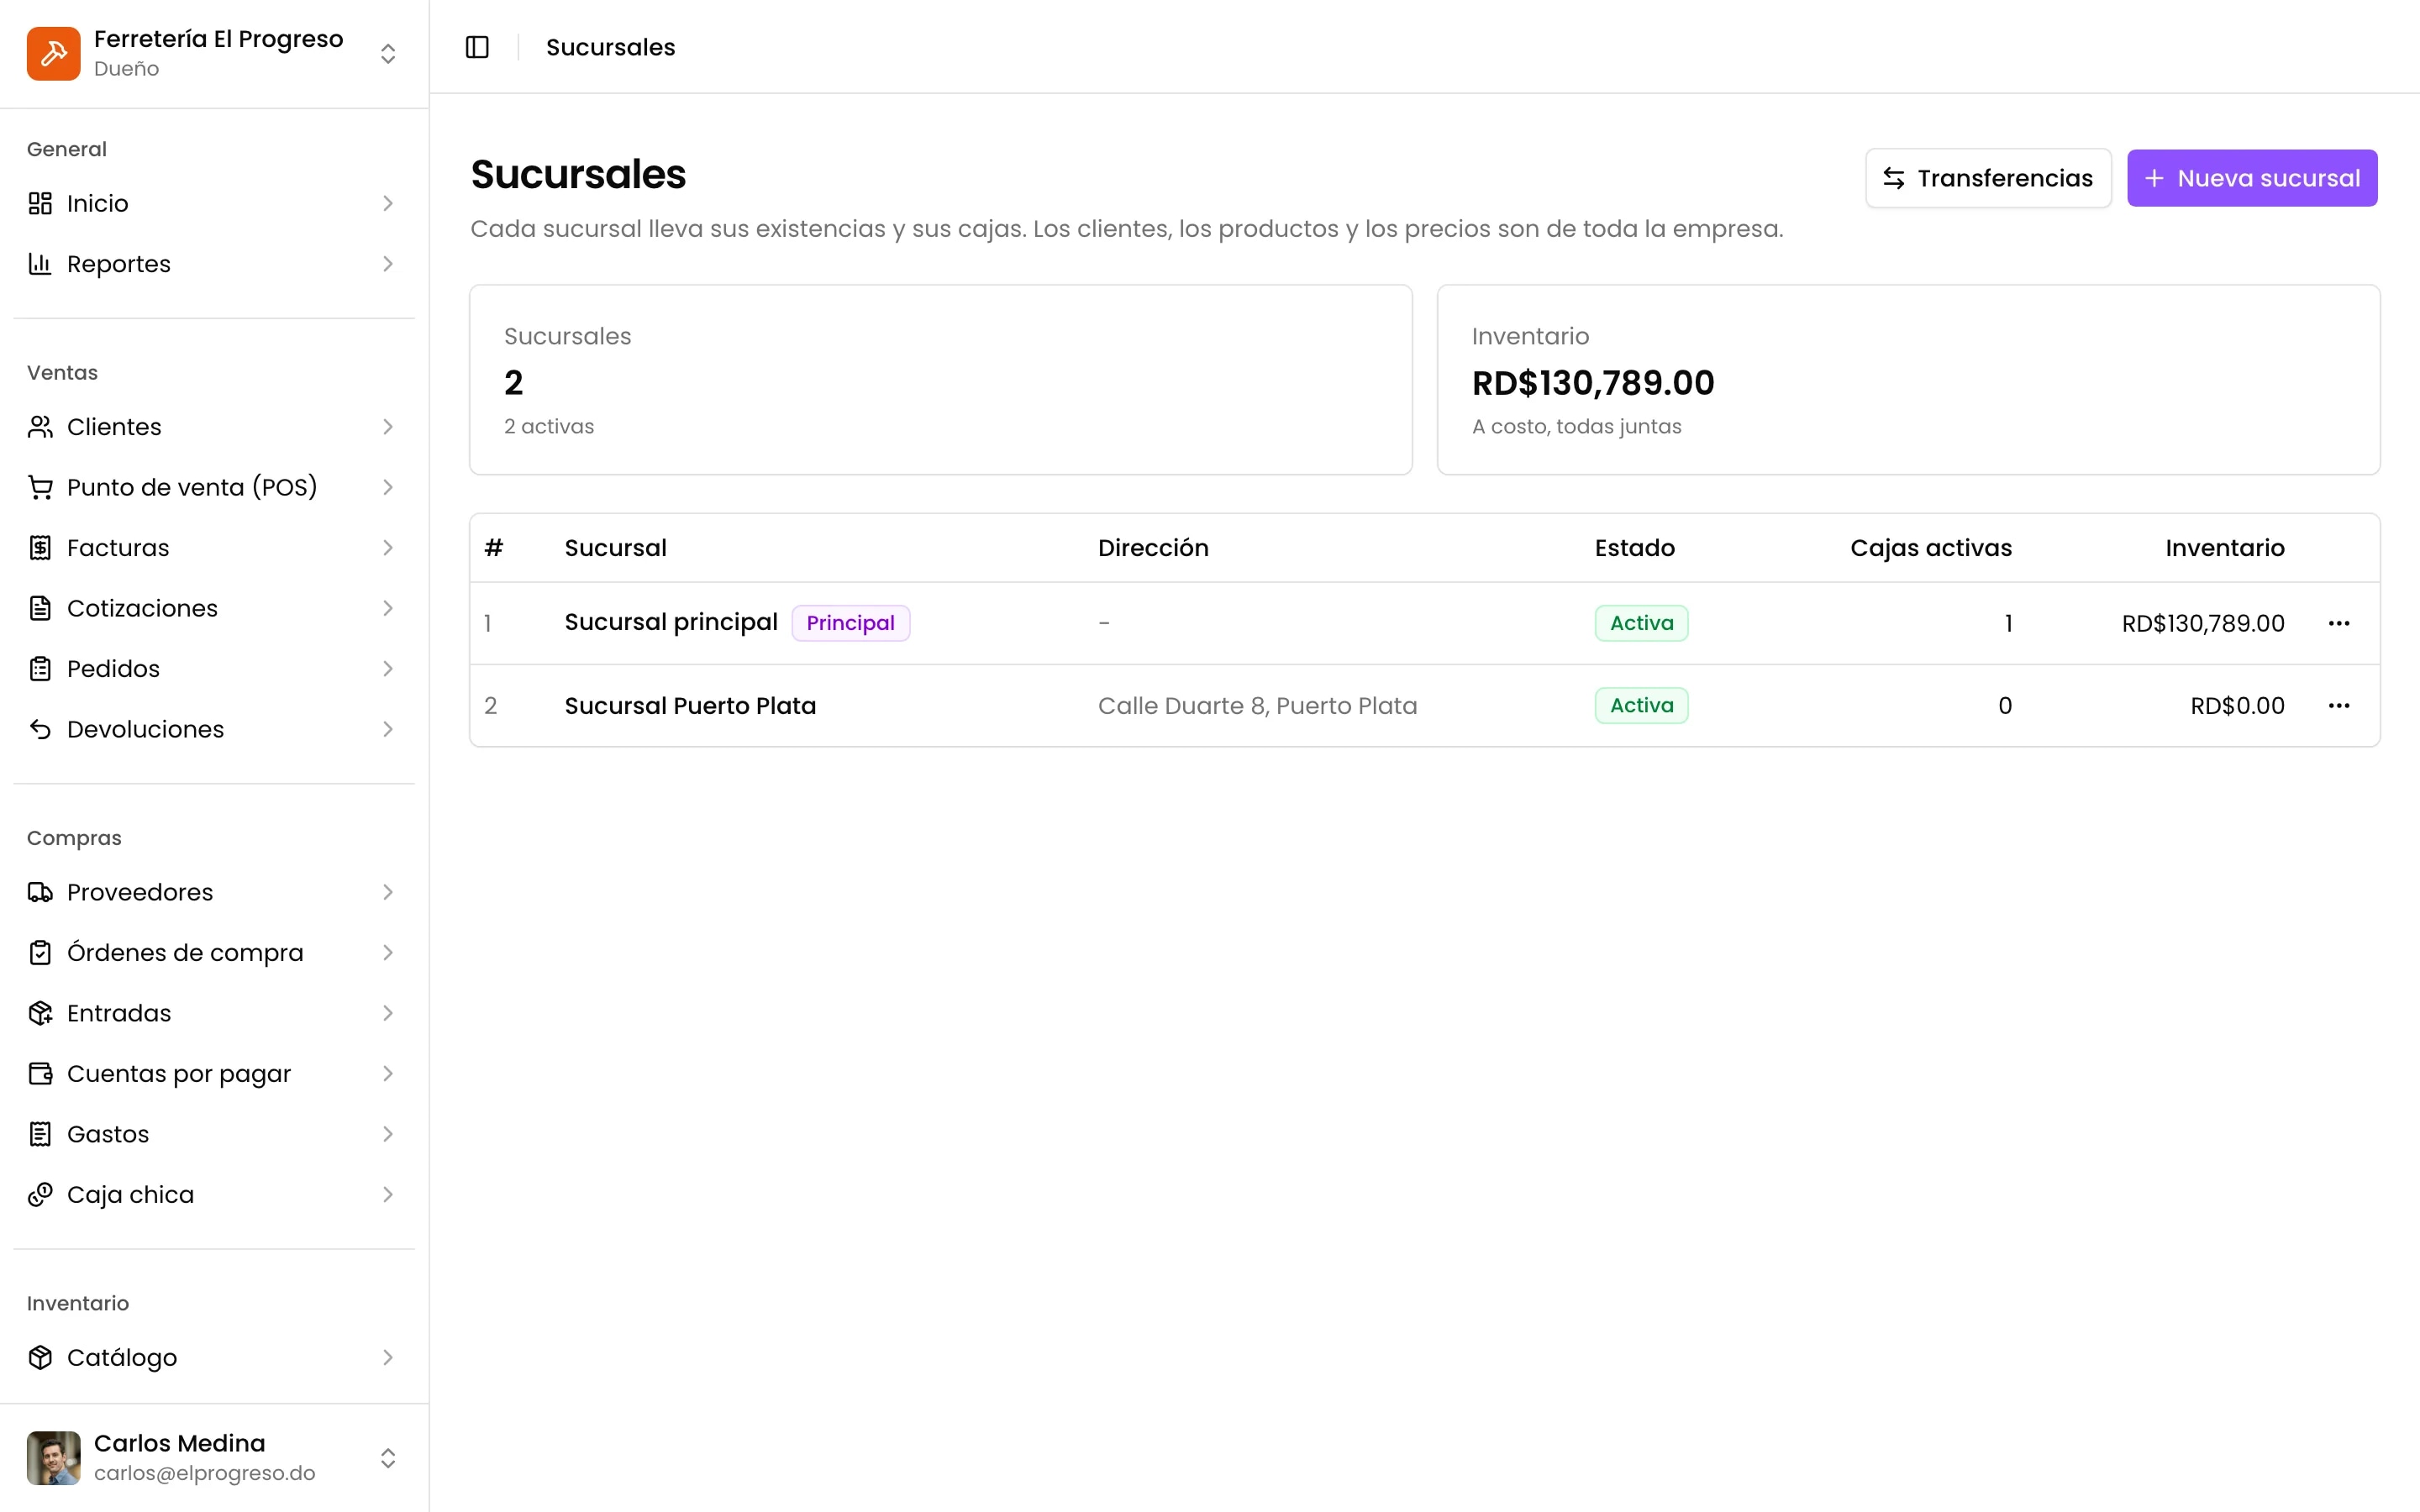Expand the Catálogo chevron
2420x1512 pixels.
[388, 1358]
